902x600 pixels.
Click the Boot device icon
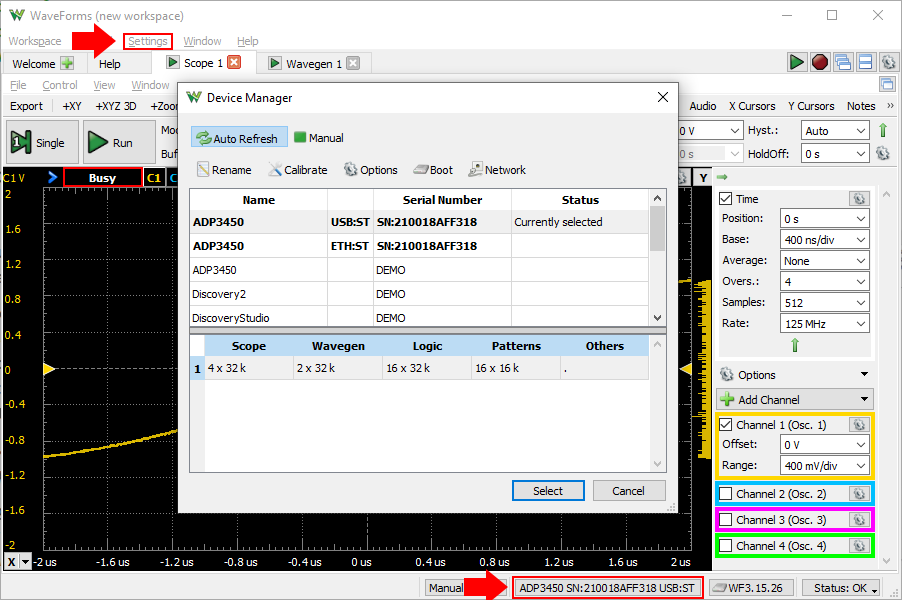click(x=421, y=170)
